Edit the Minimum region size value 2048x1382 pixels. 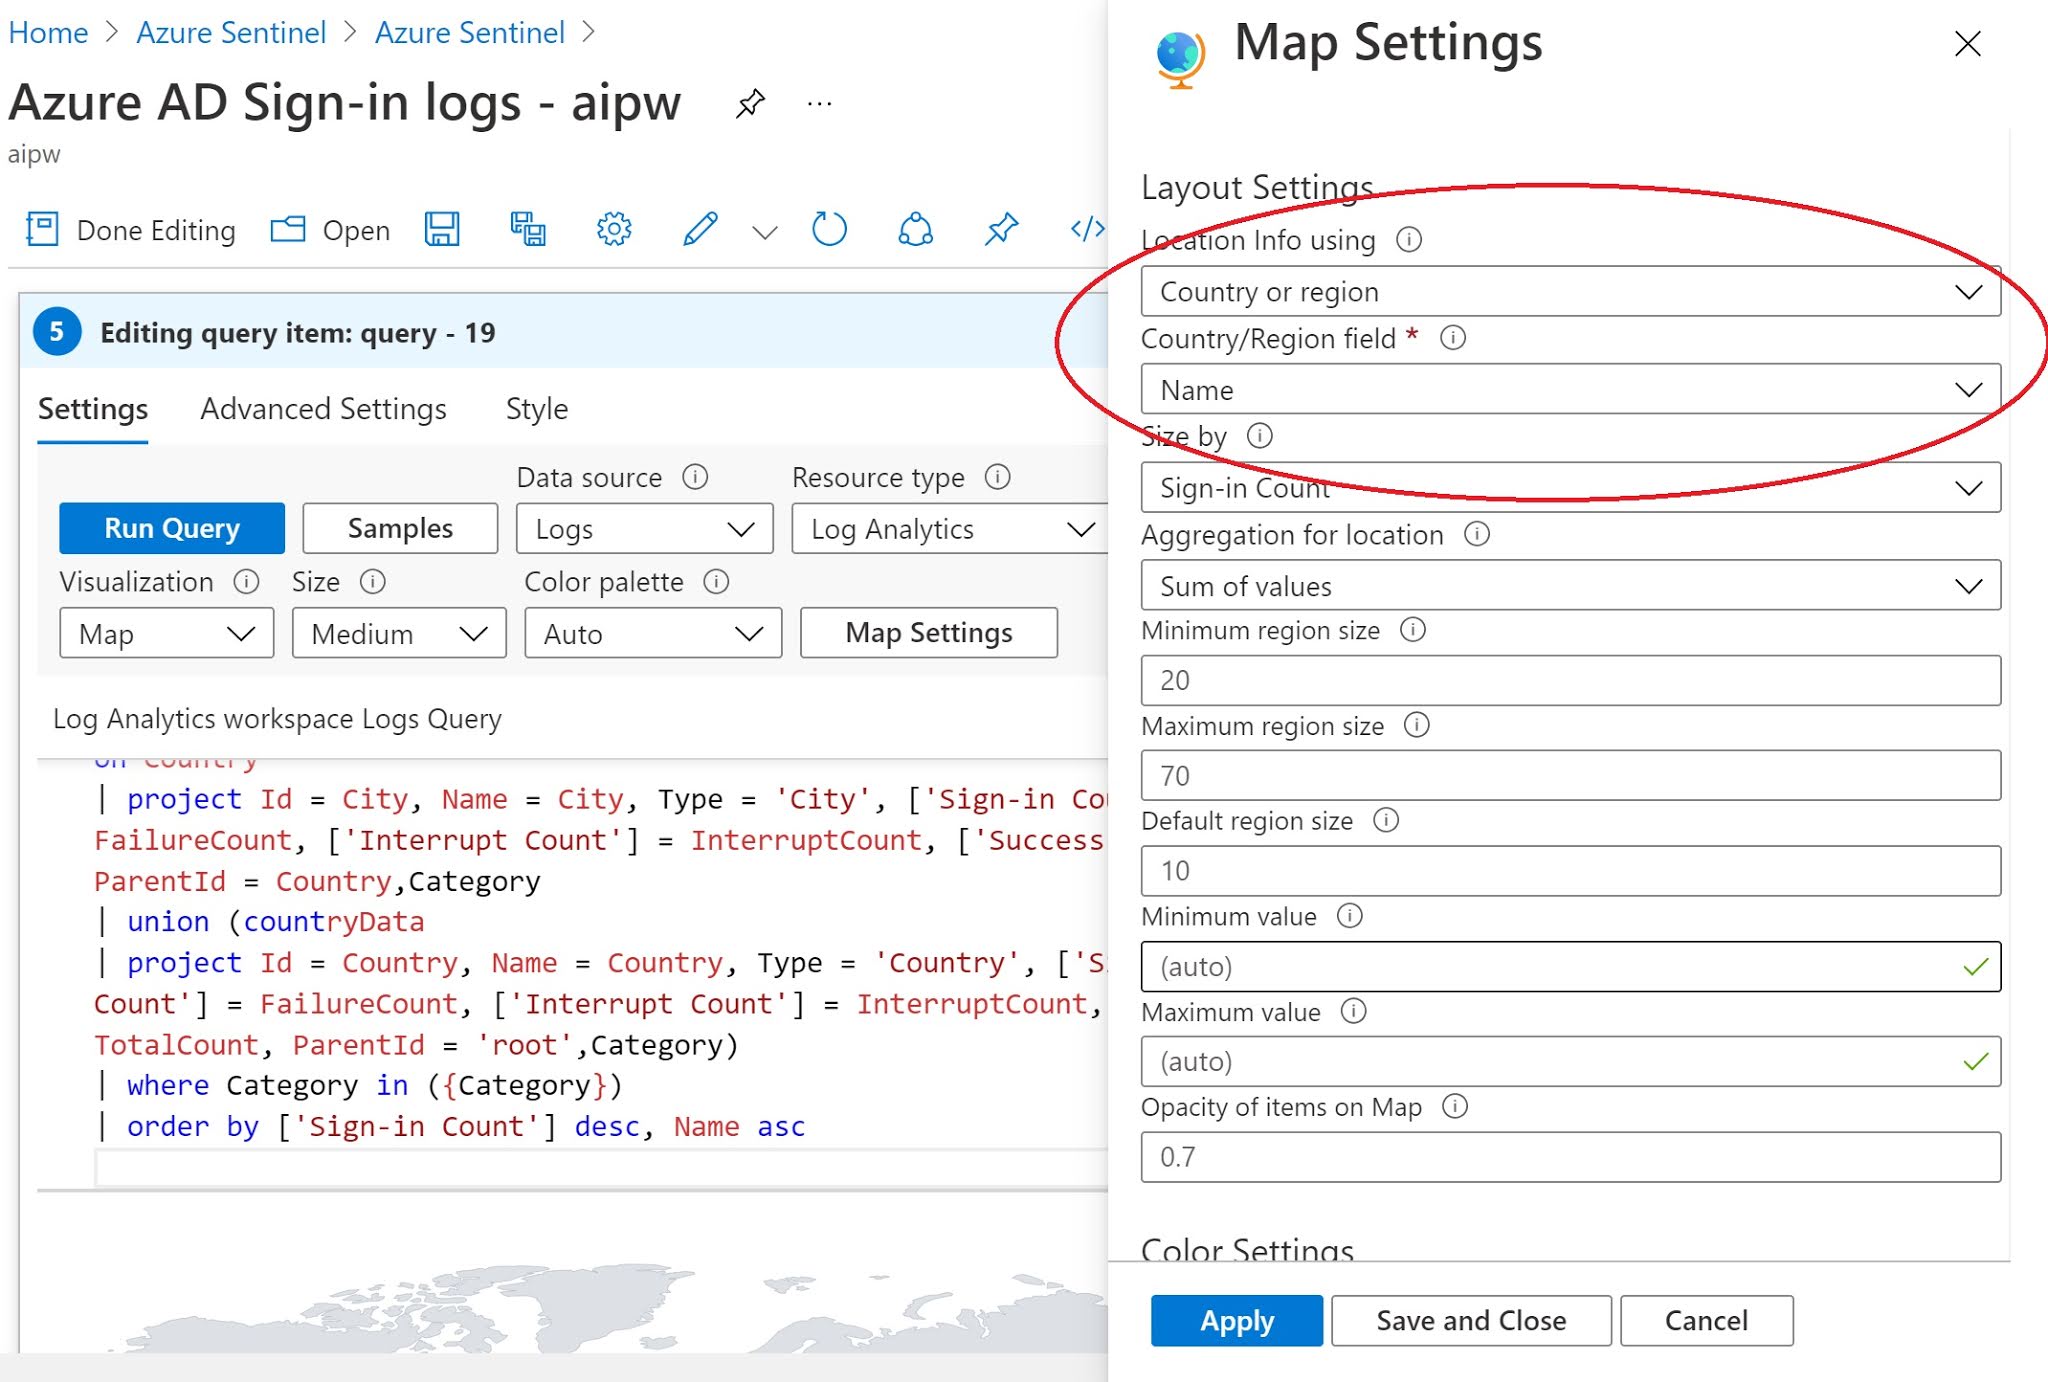1571,680
